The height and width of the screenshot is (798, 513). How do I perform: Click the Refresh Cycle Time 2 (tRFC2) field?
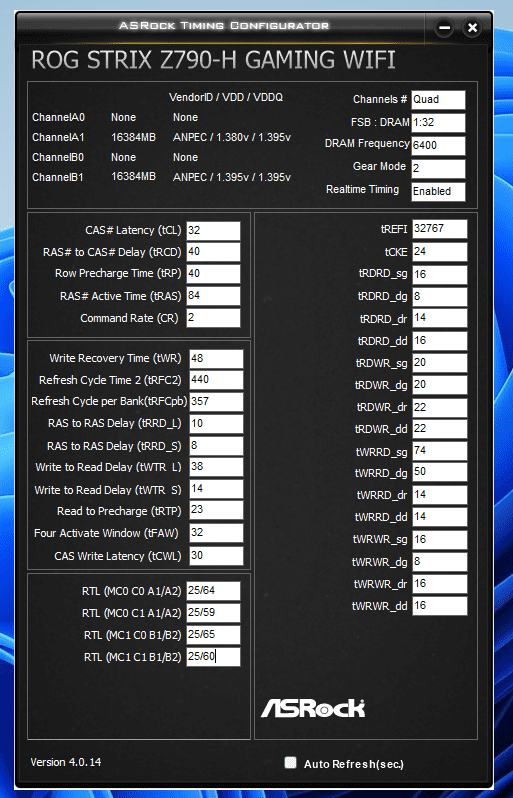[216, 380]
